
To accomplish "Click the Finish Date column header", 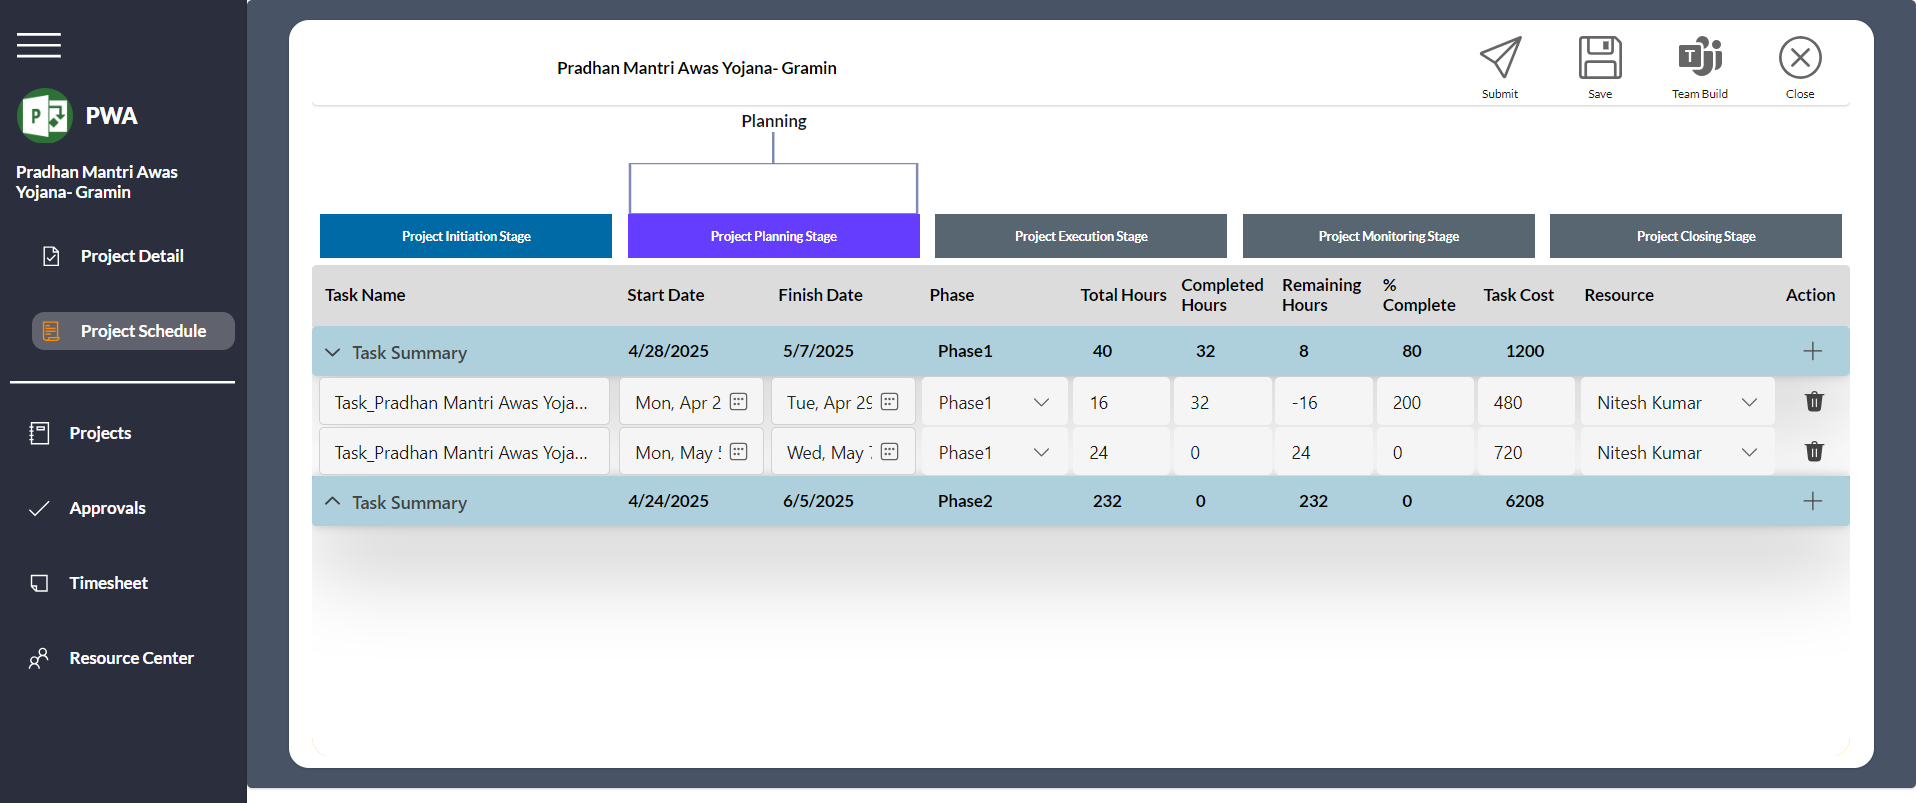I will coord(820,295).
